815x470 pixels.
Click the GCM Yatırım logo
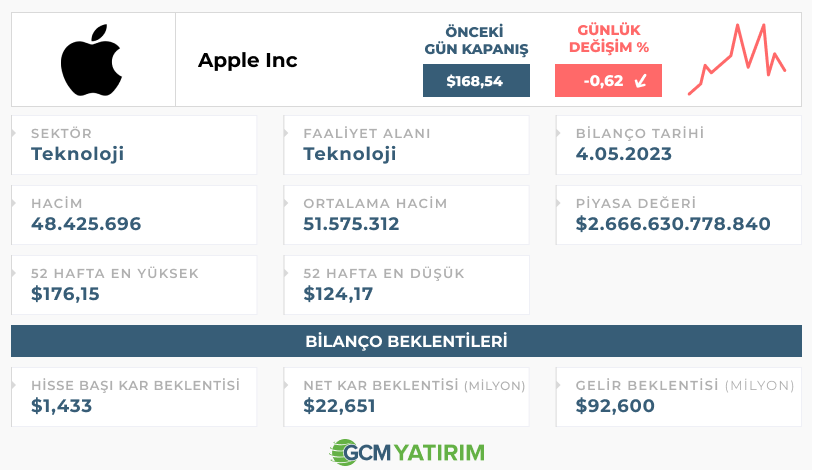407,452
